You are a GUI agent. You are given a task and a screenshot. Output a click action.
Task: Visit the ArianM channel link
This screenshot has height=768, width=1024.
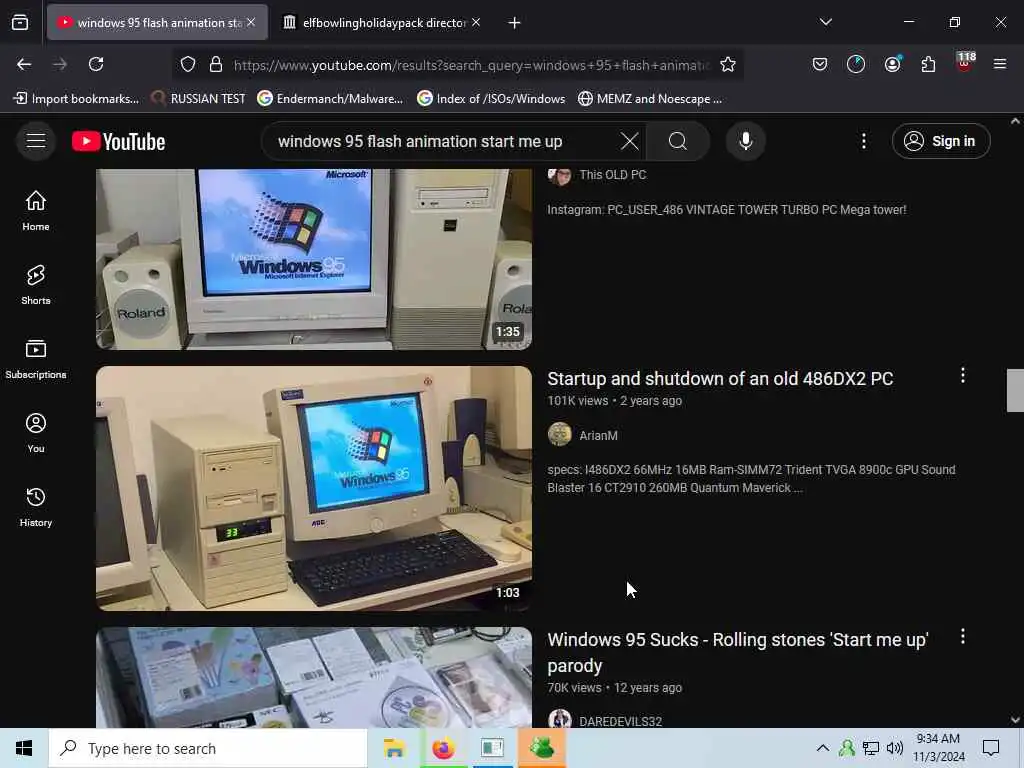coord(598,436)
